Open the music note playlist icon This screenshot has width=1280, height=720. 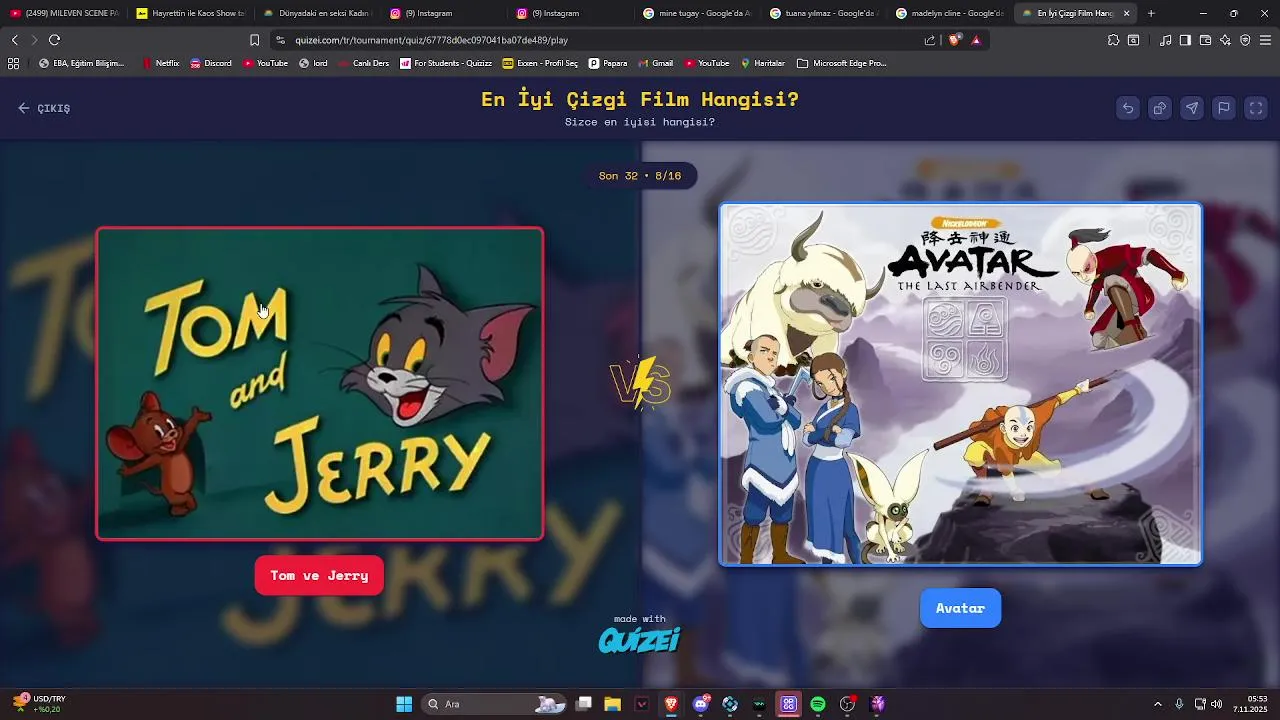pos(1165,40)
